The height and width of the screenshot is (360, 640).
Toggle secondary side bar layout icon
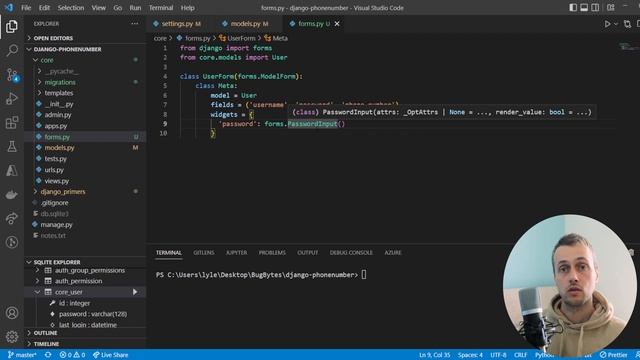pyautogui.click(x=595, y=8)
